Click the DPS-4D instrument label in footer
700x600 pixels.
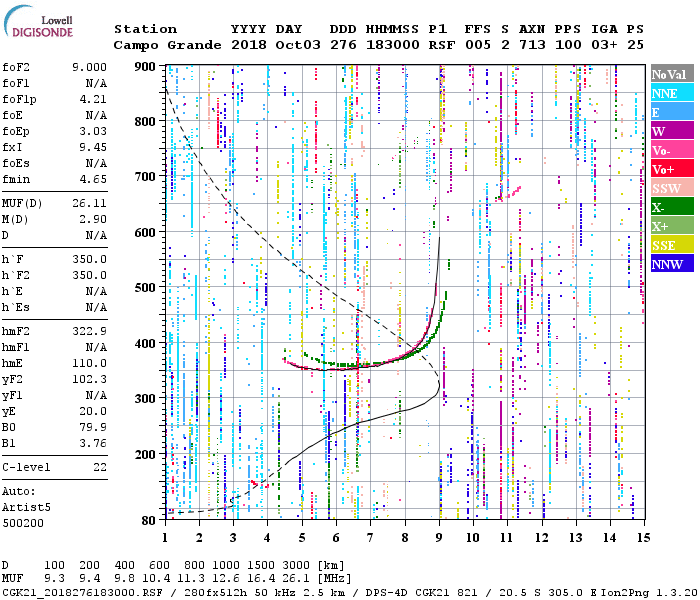[x=387, y=593]
